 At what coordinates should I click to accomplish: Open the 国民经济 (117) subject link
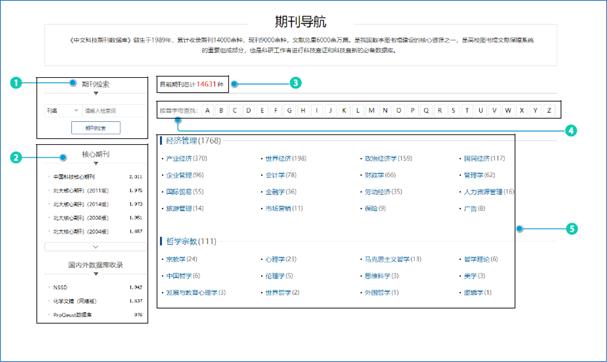(x=484, y=158)
